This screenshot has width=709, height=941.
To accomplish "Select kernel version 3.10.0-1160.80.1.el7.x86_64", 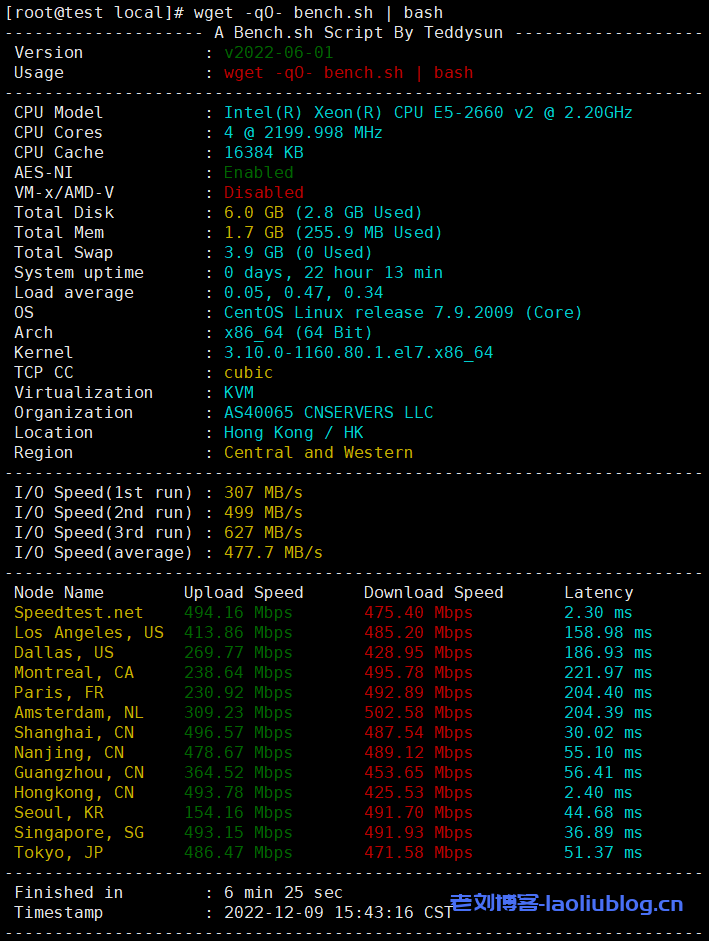I will (358, 353).
